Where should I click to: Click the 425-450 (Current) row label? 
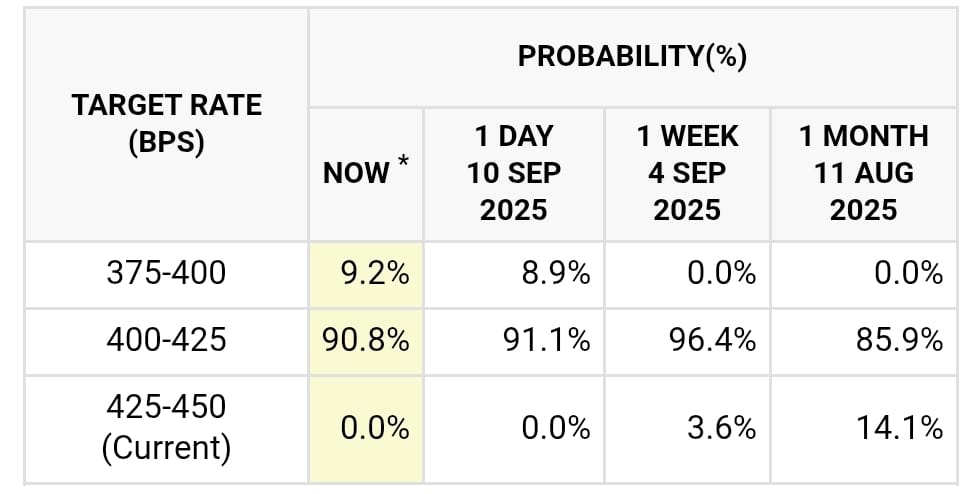point(166,429)
